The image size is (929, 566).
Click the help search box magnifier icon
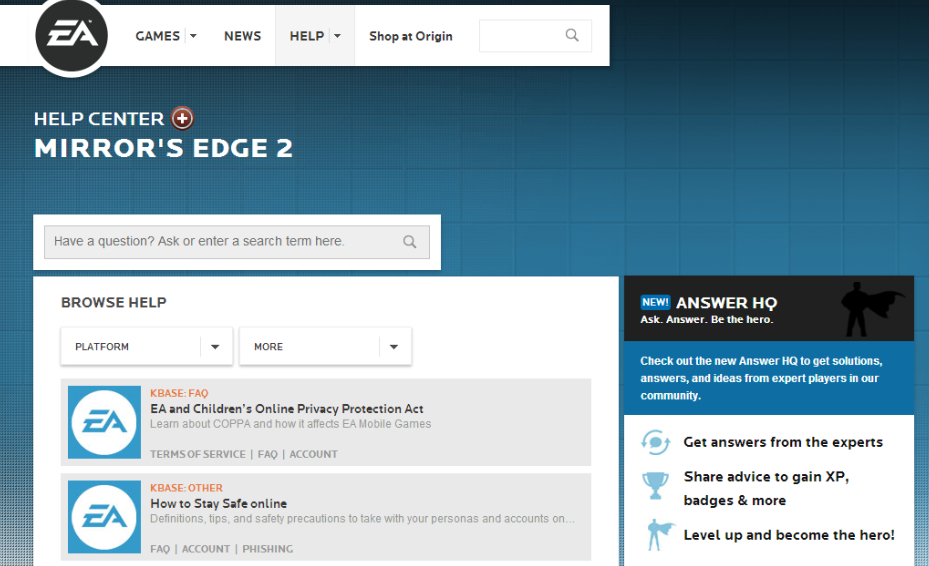click(409, 242)
